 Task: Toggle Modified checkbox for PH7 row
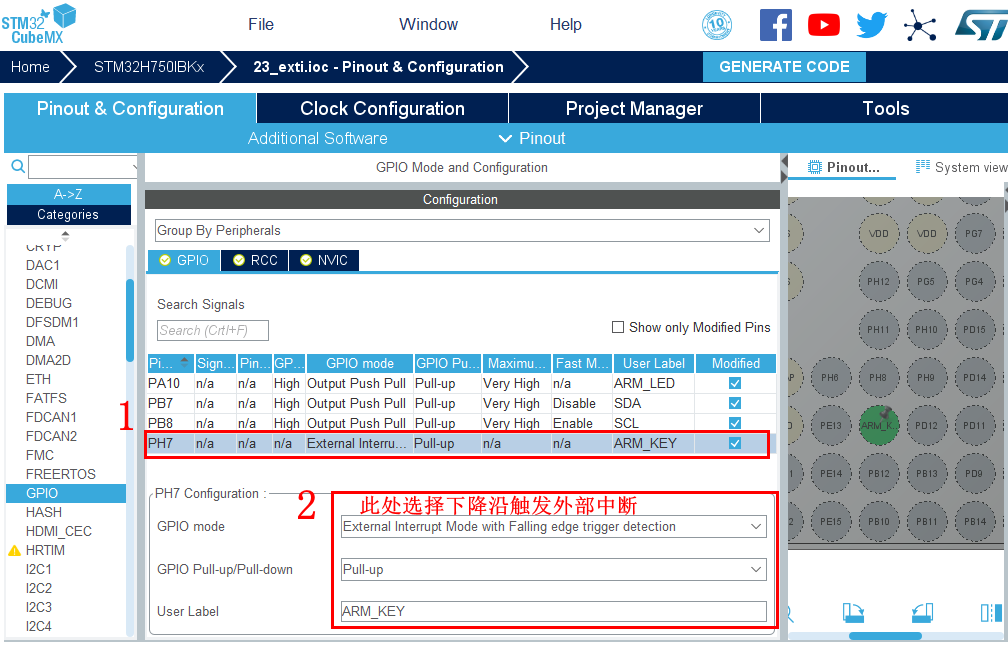(x=735, y=443)
